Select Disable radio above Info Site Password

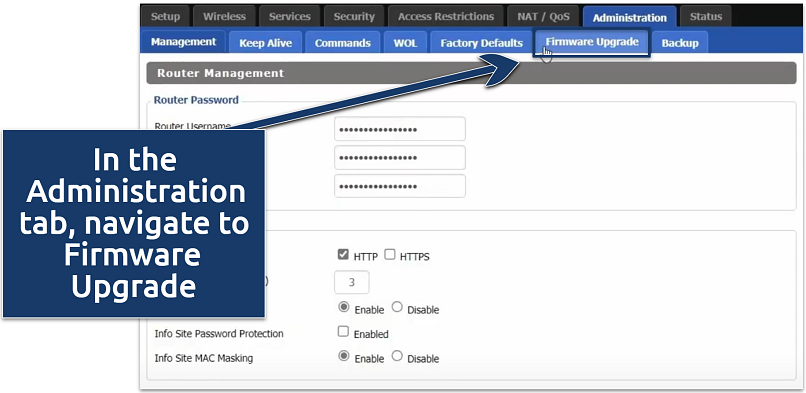[397, 307]
